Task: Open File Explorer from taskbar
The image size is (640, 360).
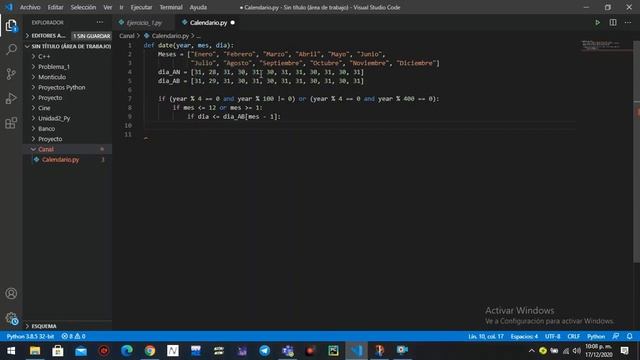Action: click(x=35, y=351)
